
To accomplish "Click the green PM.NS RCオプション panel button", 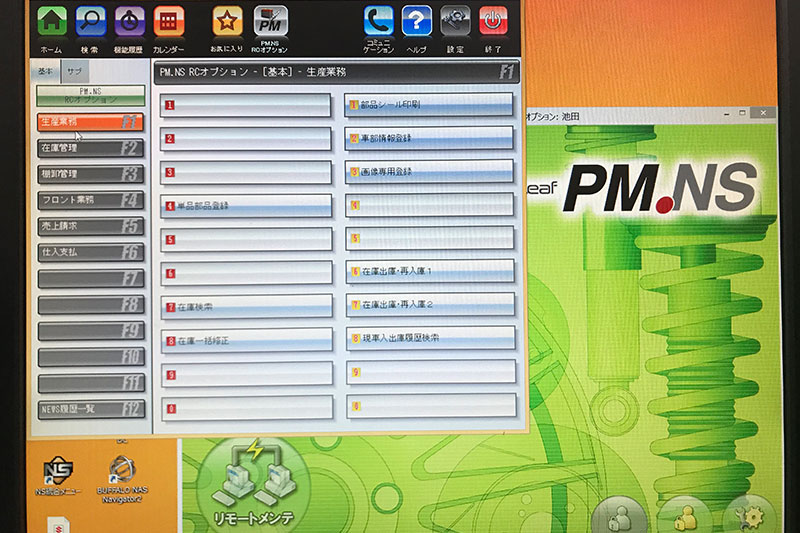I will [90, 95].
